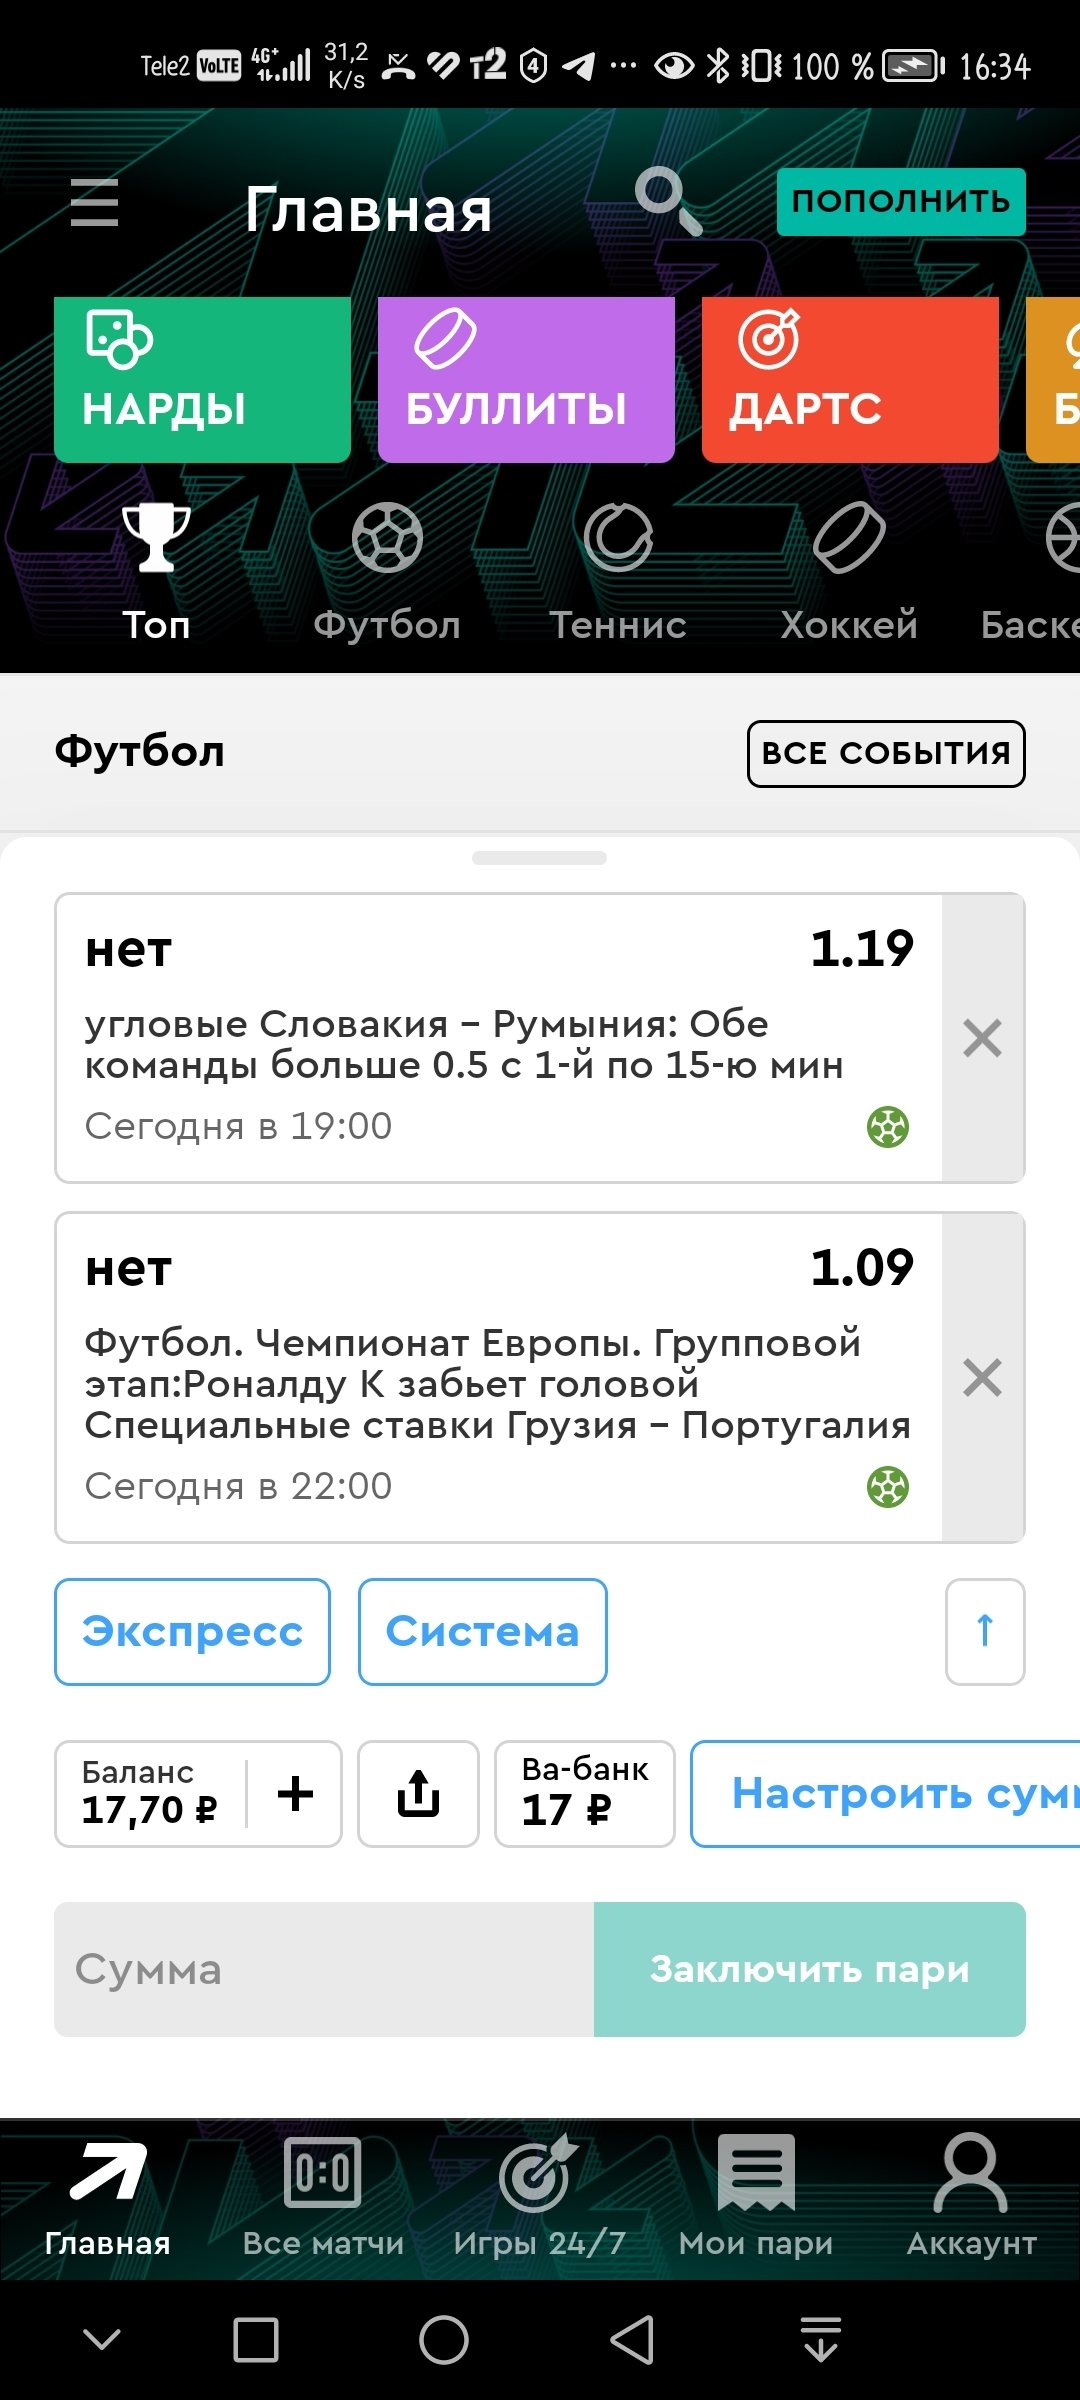The width and height of the screenshot is (1080, 2400).
Task: Open the hamburger menu
Action: tap(95, 203)
